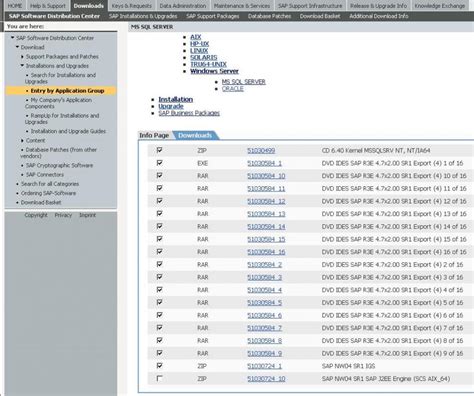Uncheck the checkbox for 51030499 ZIP row
474x396 pixels.
(160, 150)
